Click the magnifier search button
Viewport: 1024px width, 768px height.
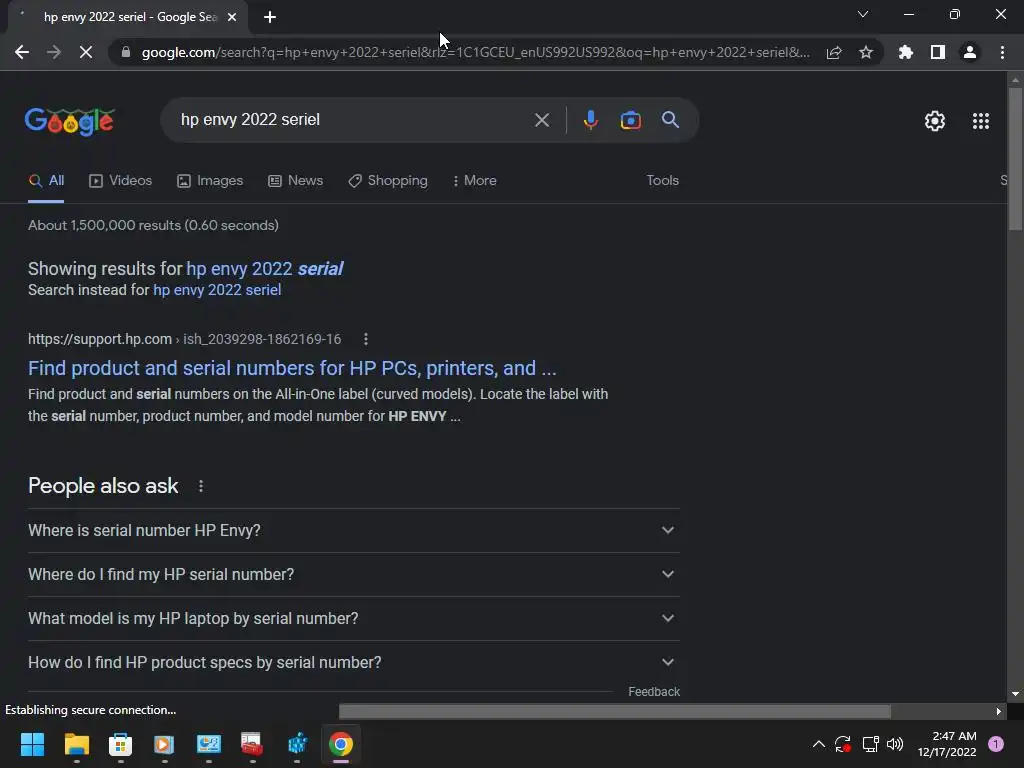pyautogui.click(x=671, y=120)
